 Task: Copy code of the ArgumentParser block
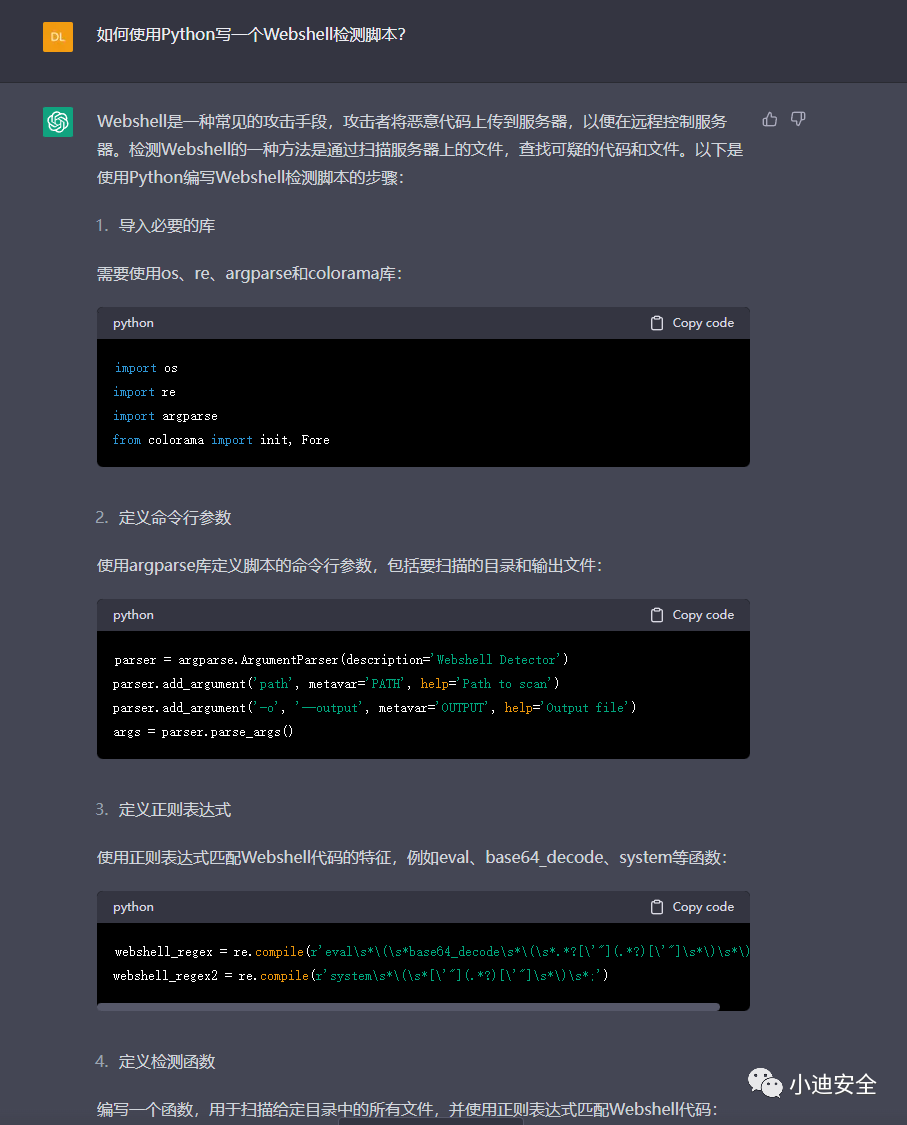[692, 615]
